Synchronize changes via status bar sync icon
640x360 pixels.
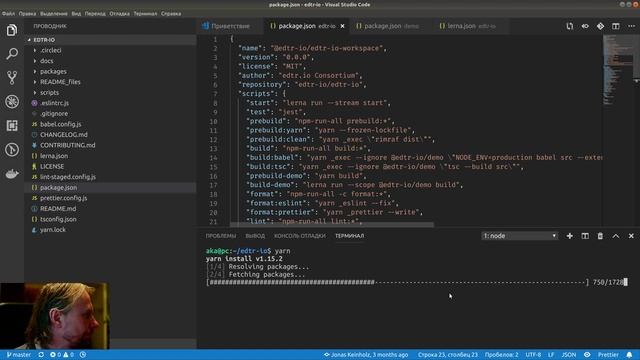(x=41, y=355)
